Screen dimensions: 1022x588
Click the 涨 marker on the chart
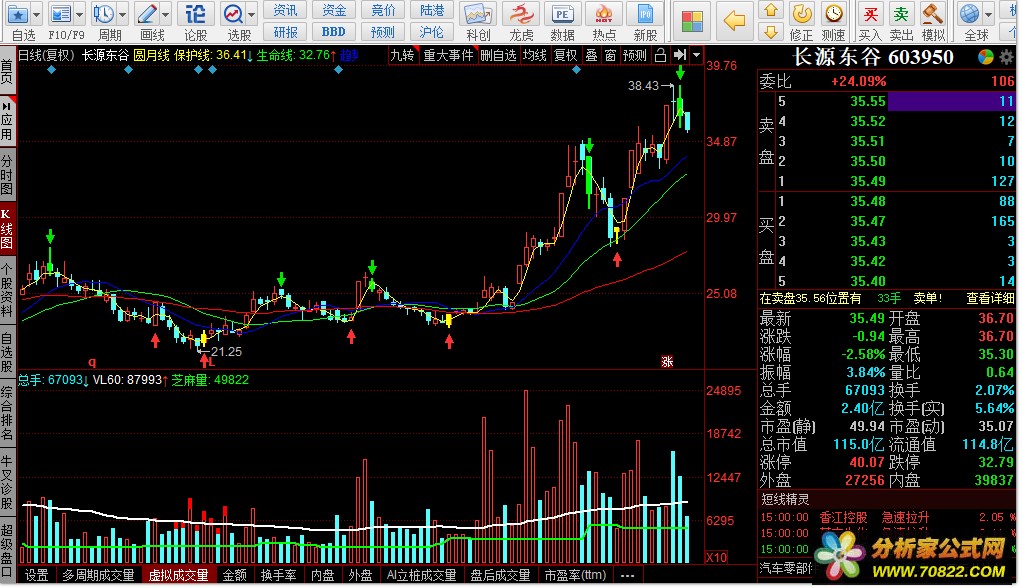[667, 362]
